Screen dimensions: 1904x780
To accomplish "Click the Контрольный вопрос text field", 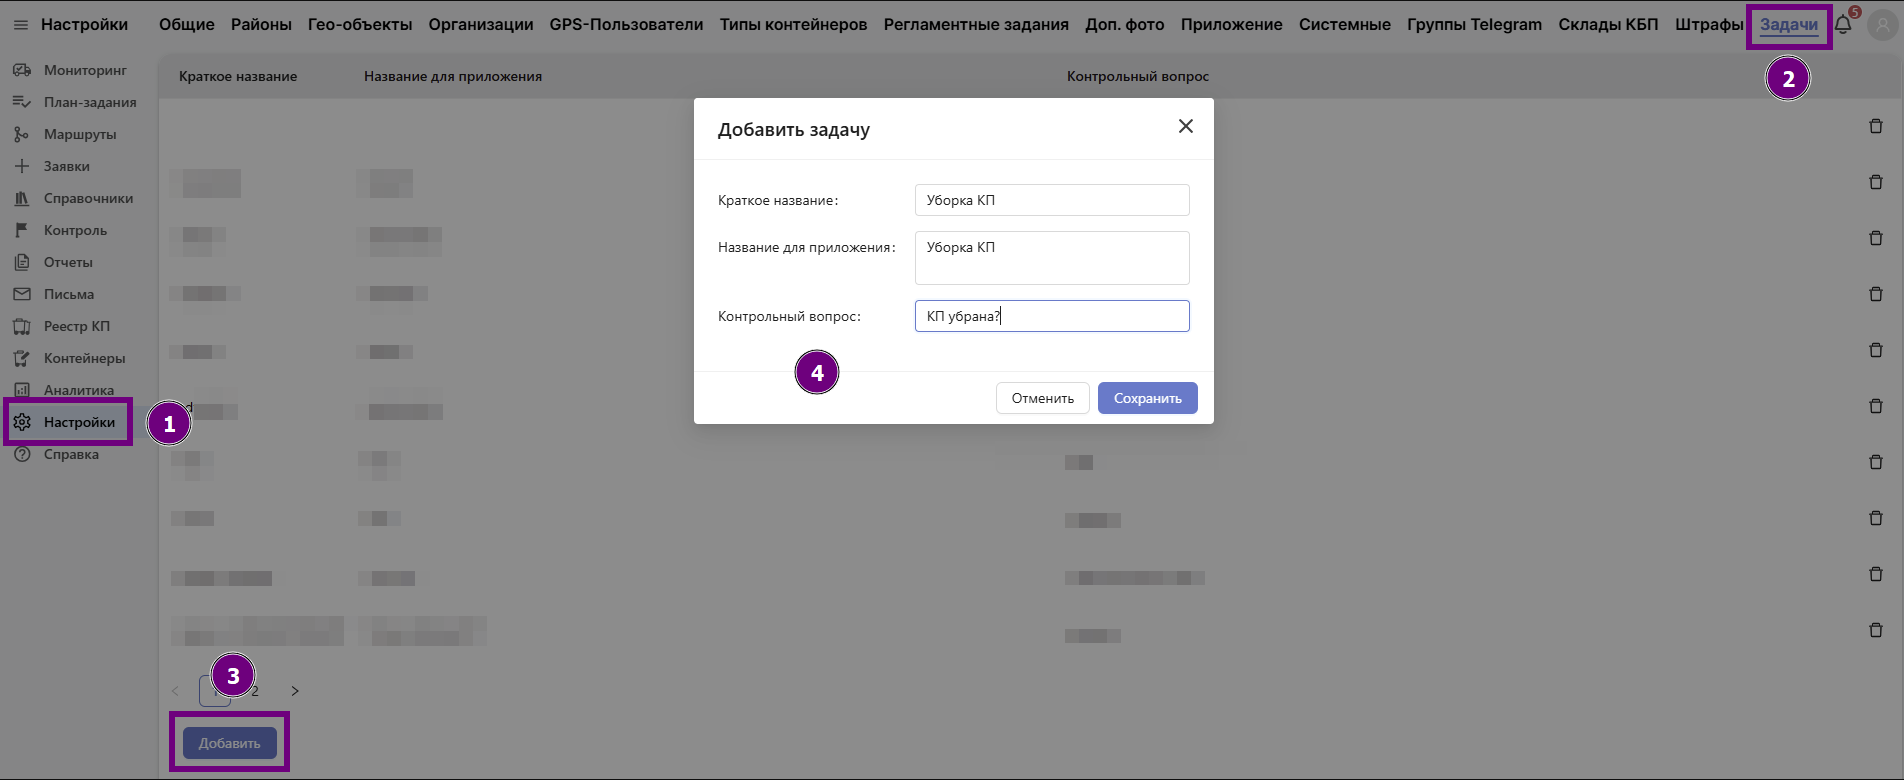I will (x=1051, y=316).
